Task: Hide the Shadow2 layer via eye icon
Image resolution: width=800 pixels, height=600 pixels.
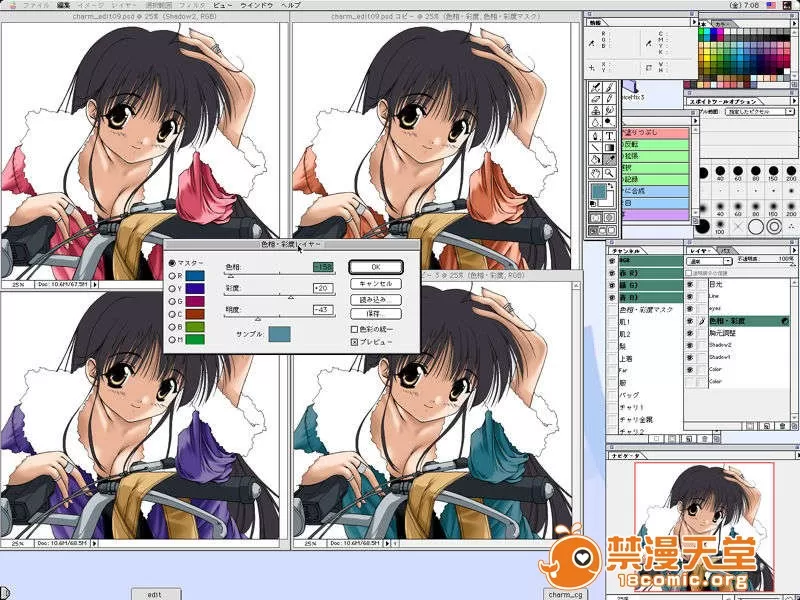Action: 691,345
